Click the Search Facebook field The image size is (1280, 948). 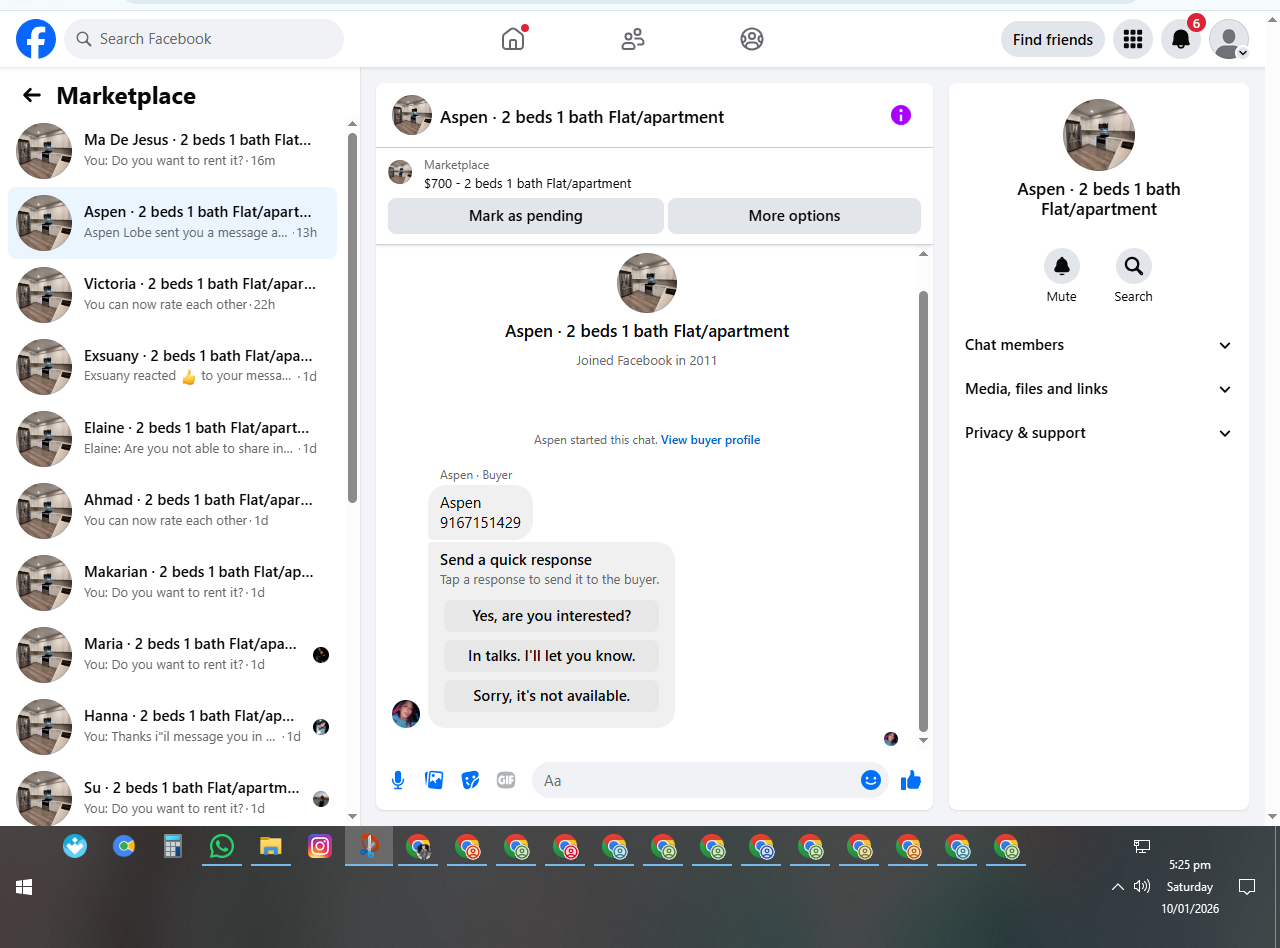coord(204,39)
